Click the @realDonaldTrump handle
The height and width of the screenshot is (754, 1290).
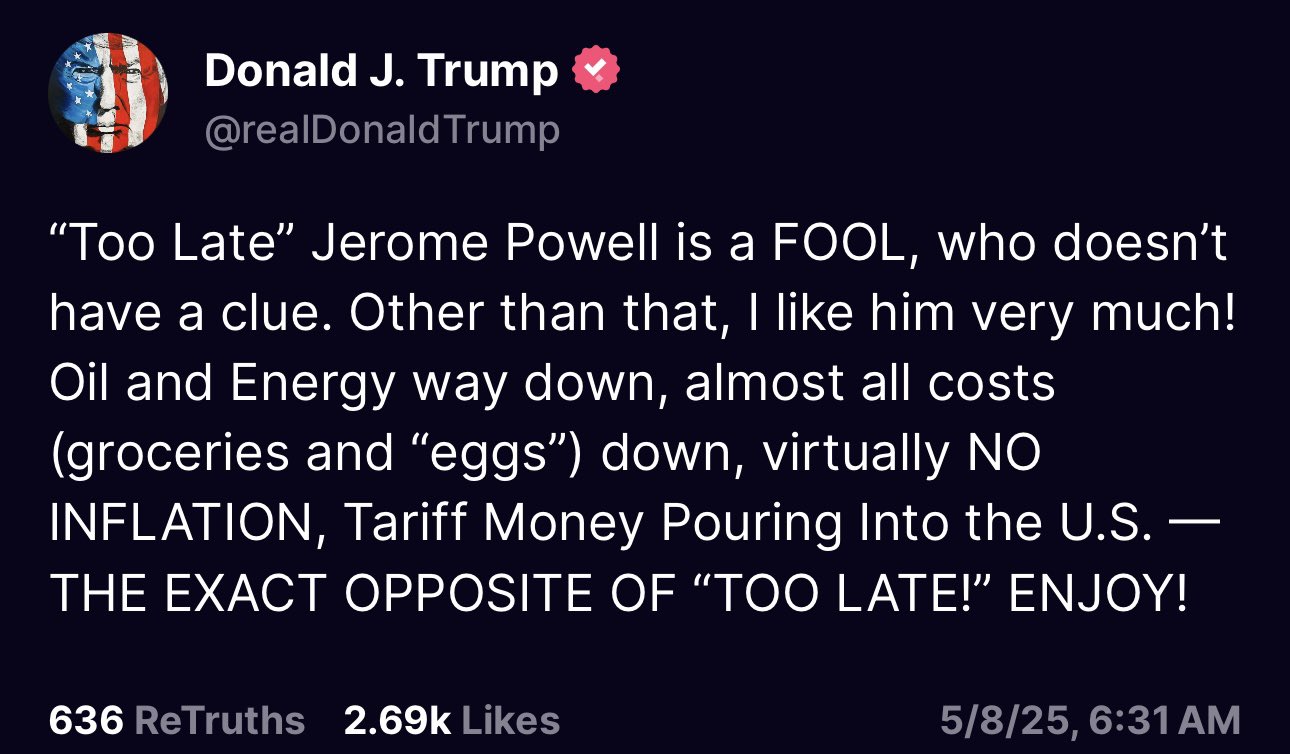[x=381, y=130]
